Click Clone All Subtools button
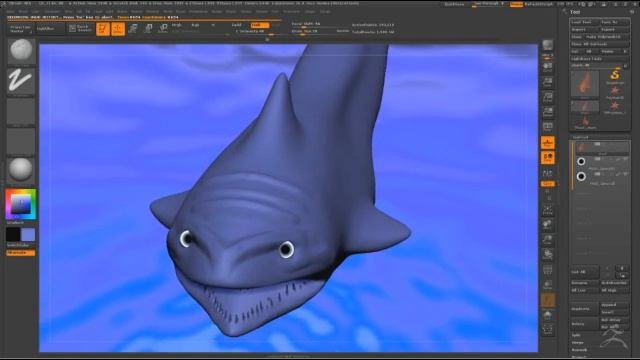 (x=600, y=44)
